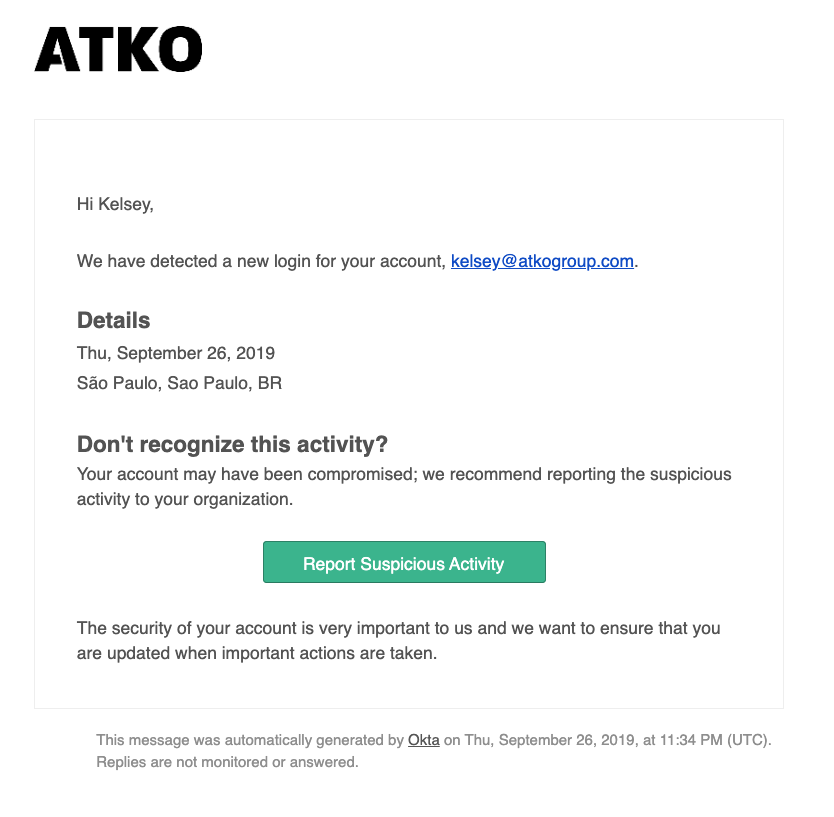The height and width of the screenshot is (817, 834).
Task: Click "Replies are not monitored or answered" text
Action: coord(227,762)
